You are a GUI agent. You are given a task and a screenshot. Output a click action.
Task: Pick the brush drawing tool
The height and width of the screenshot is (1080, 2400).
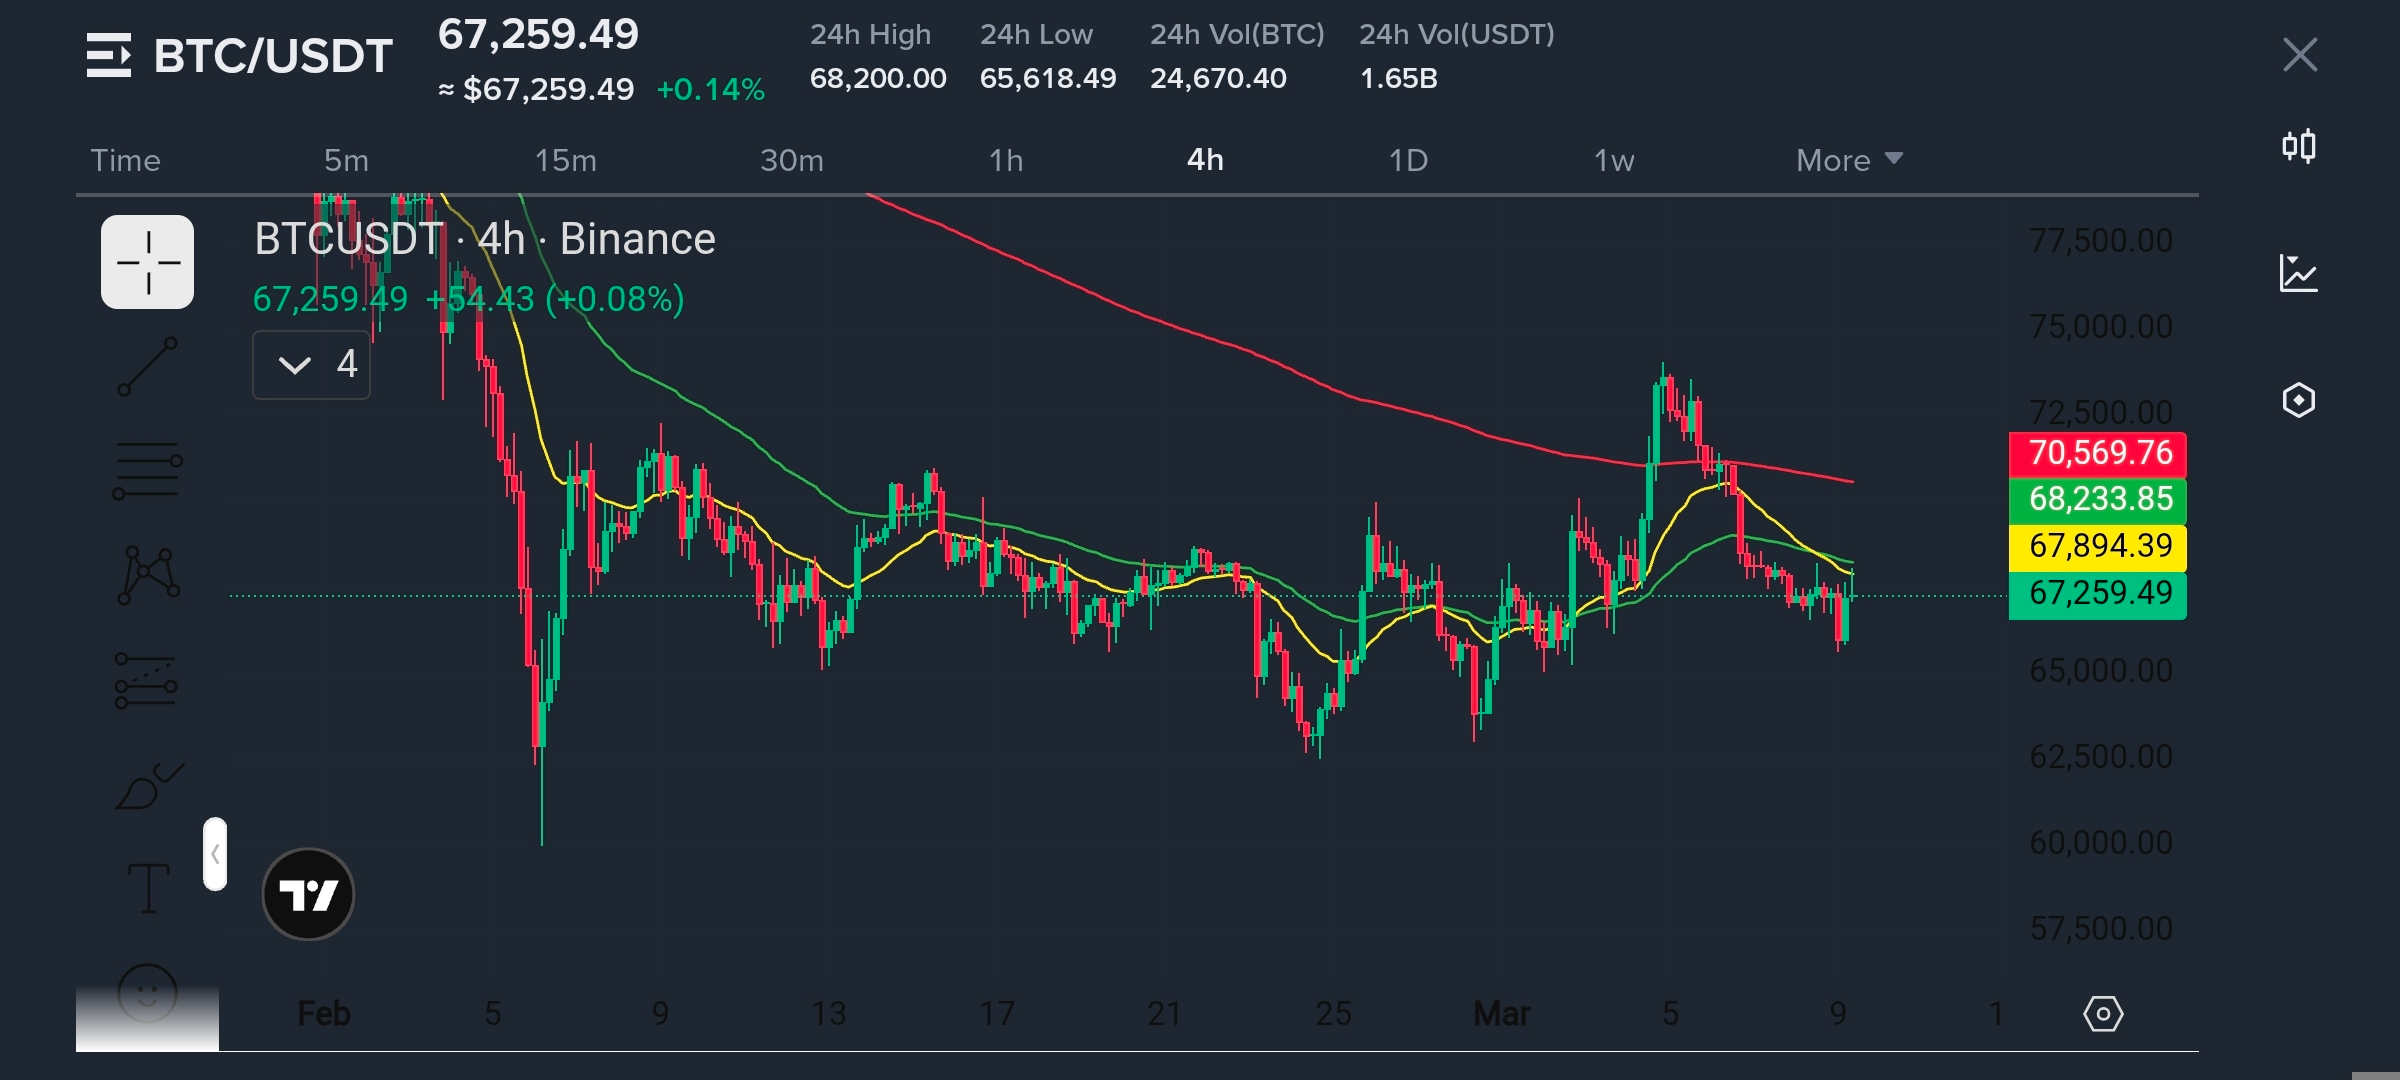(148, 787)
